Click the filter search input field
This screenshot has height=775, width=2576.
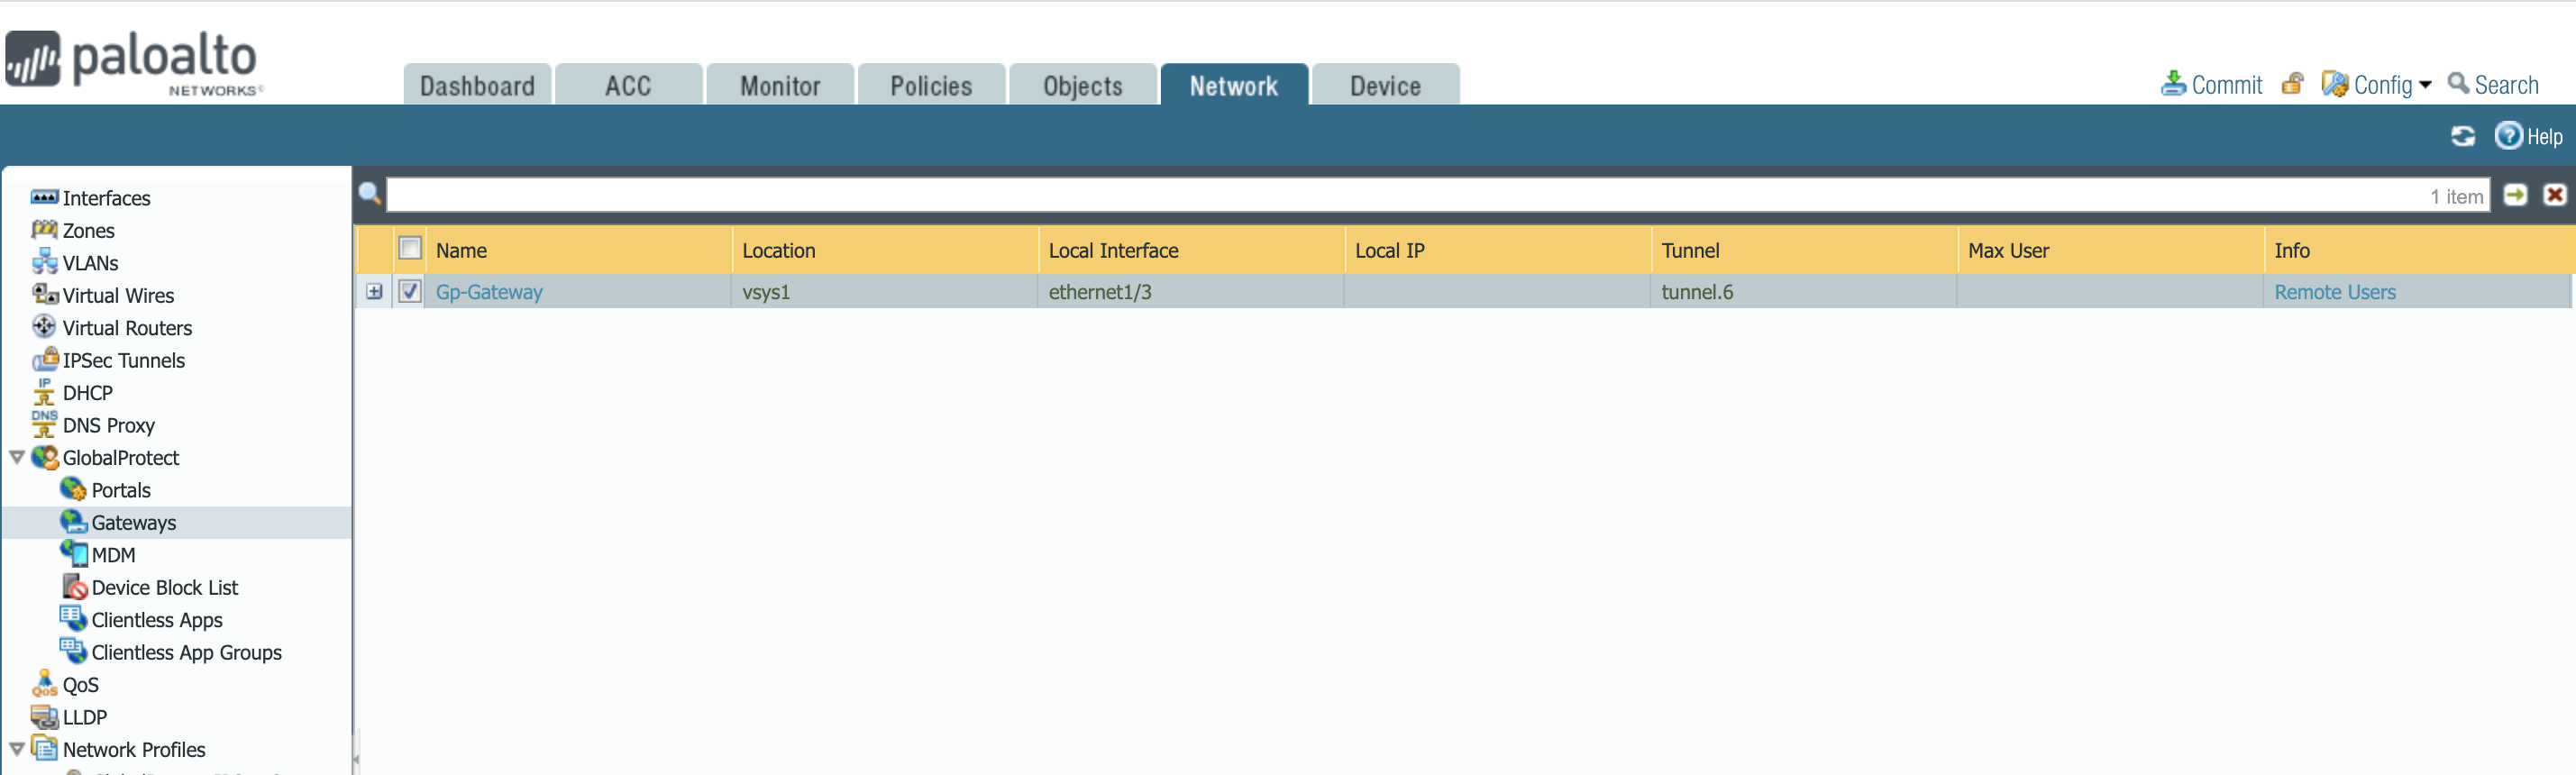1438,195
